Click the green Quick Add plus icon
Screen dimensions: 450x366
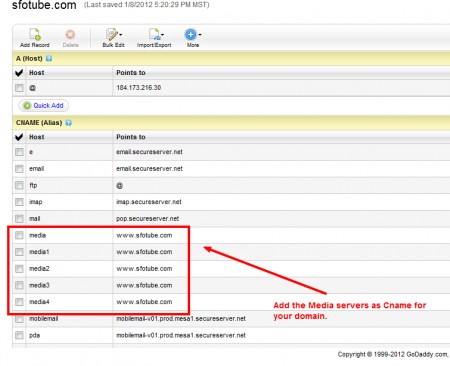27,106
